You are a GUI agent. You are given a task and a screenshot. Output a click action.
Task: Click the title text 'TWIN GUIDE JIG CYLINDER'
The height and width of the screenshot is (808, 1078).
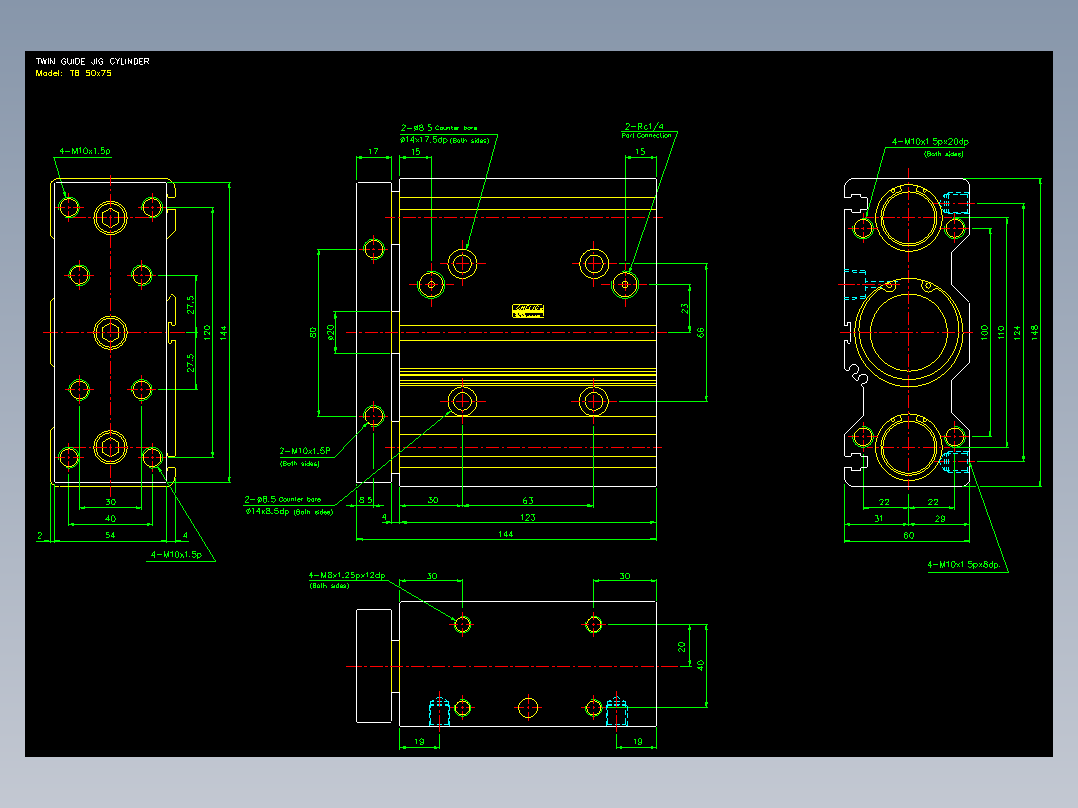tap(92, 61)
